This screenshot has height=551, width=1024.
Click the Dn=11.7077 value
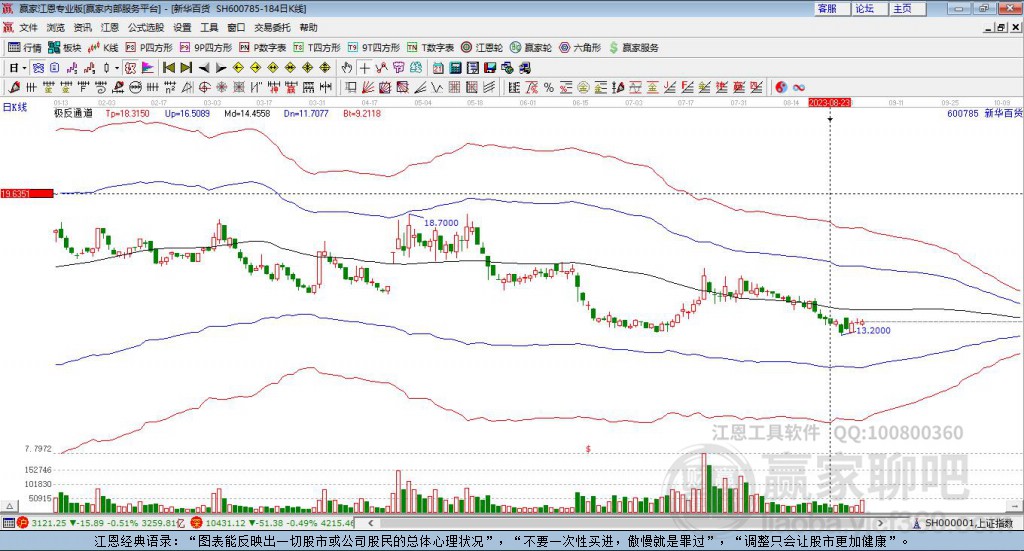coord(306,114)
